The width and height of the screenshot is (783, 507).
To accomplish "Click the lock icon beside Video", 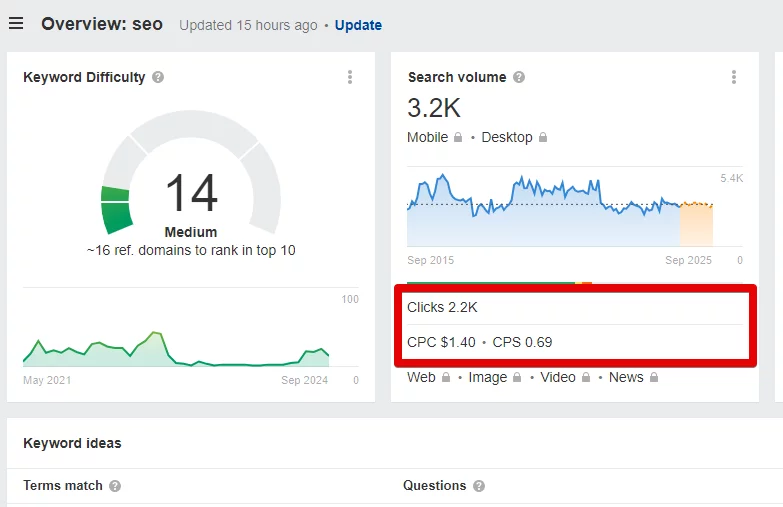I will point(586,377).
